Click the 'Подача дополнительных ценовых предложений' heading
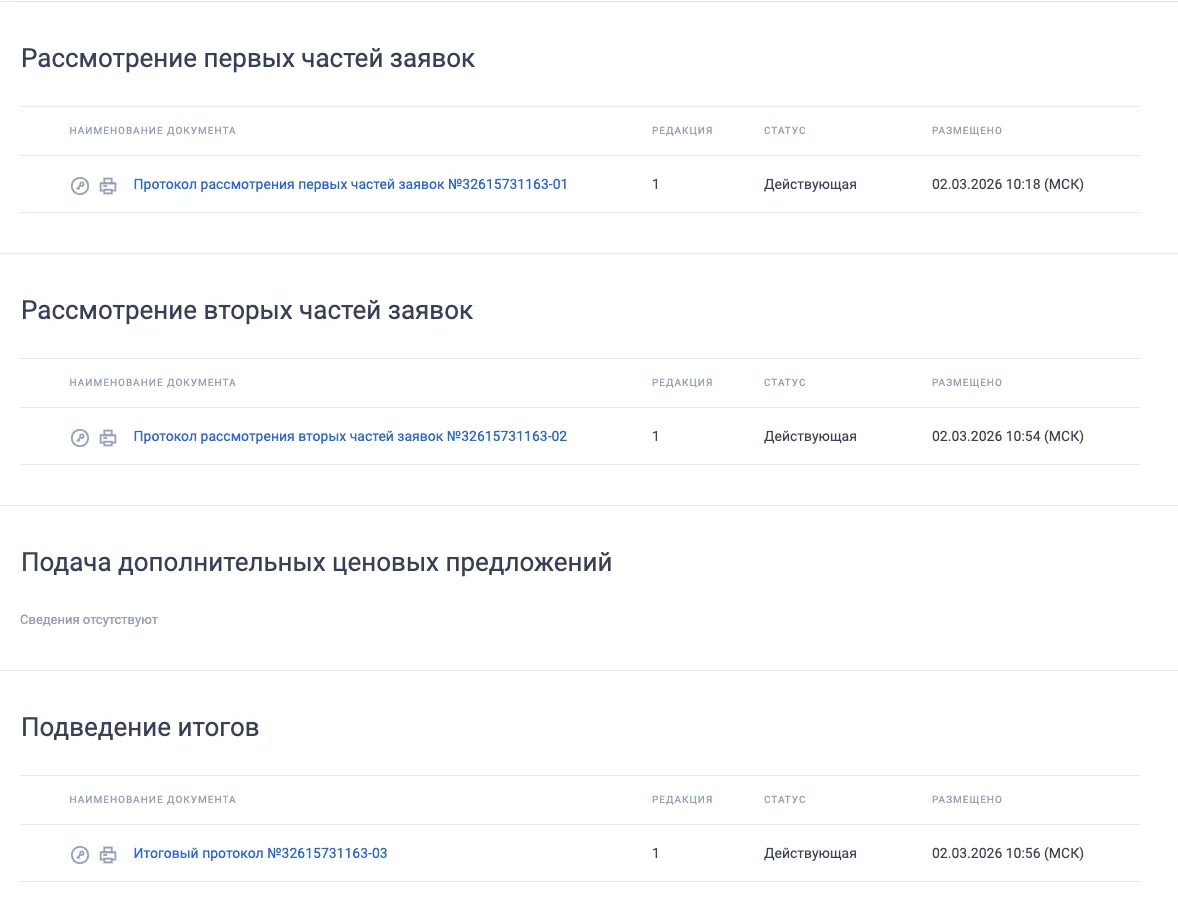The width and height of the screenshot is (1178, 916). 316,562
